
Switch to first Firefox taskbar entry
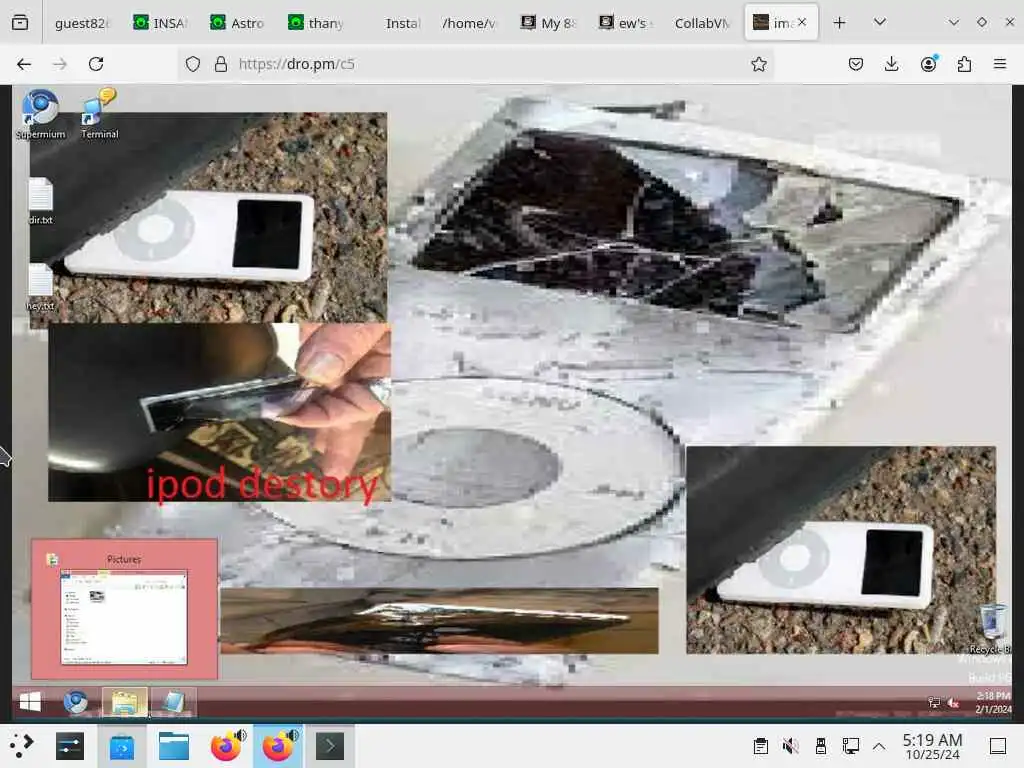226,746
